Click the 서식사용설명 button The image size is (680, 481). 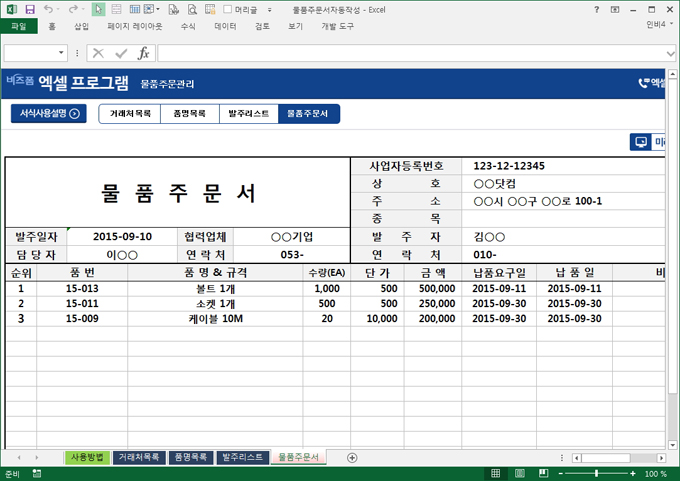point(48,114)
